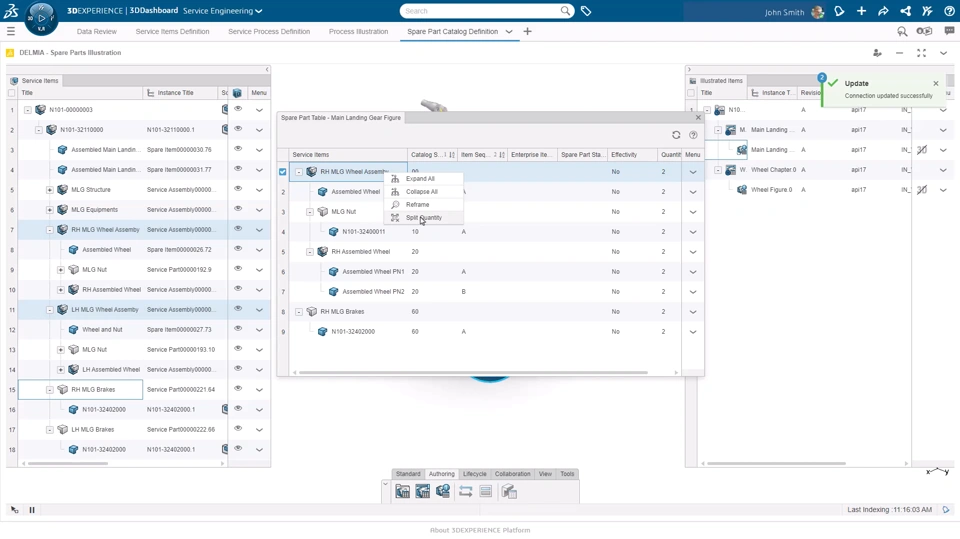Choose Split Quantity from context menu

423,217
